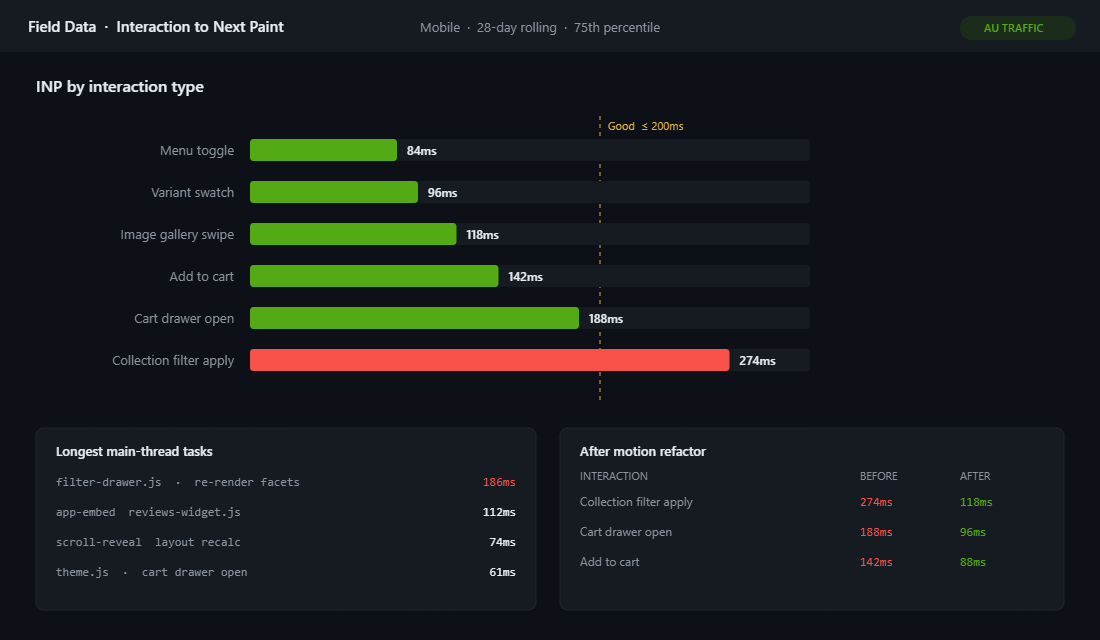
Task: Click "75th percentile" in the header subtitle
Action: [617, 27]
